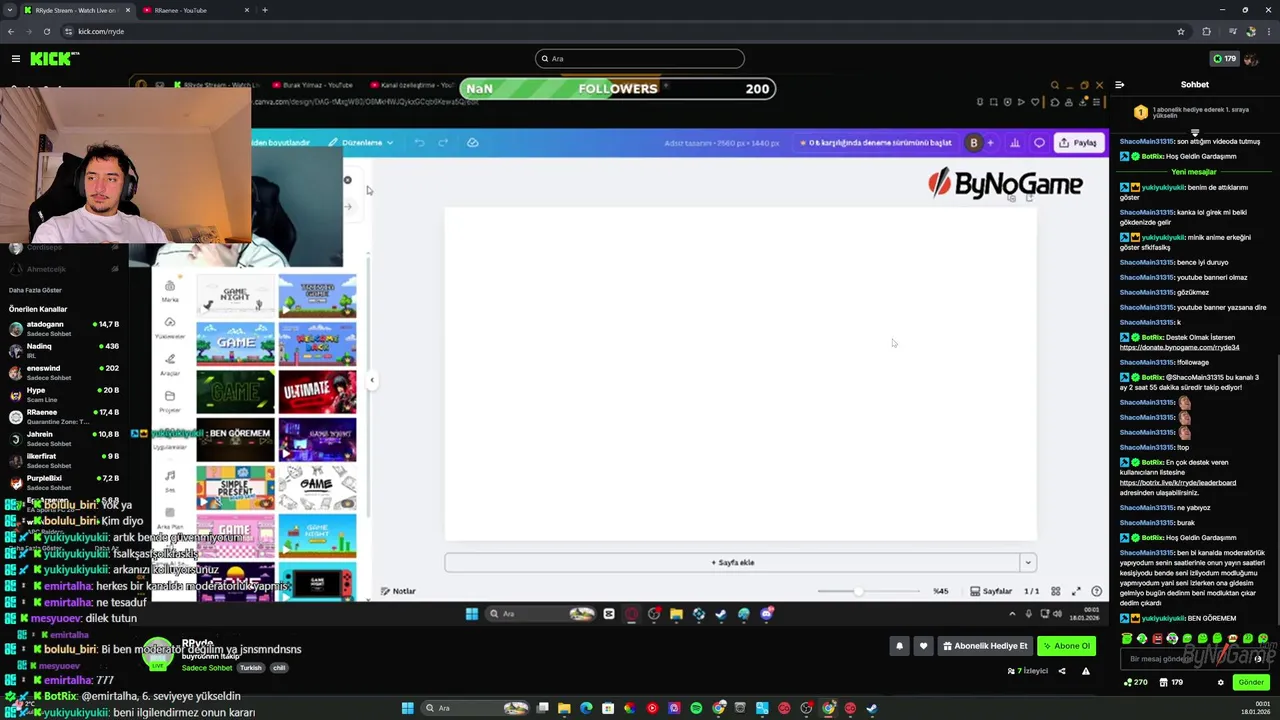Open the Araçlar sidebar icon in Canva
The height and width of the screenshot is (720, 1280).
pyautogui.click(x=170, y=364)
